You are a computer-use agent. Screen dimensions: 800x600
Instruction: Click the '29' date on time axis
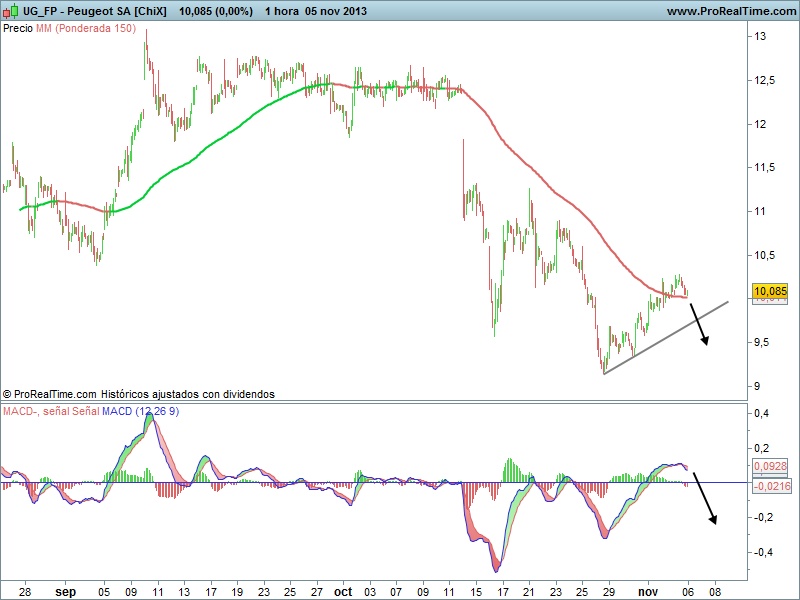point(608,592)
